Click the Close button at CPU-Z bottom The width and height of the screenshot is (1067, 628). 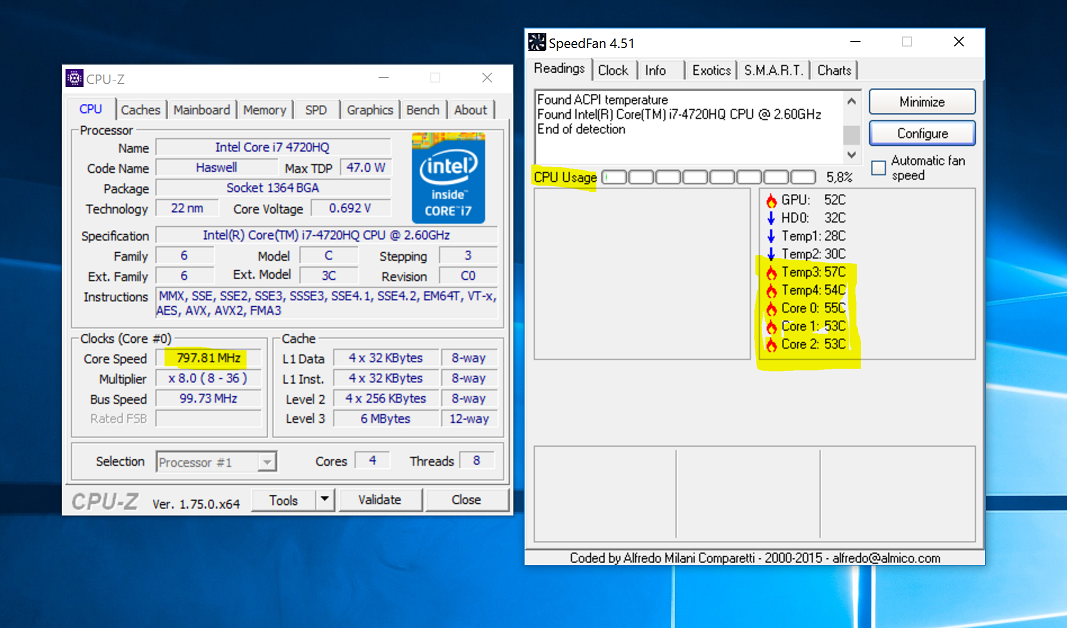tap(466, 500)
